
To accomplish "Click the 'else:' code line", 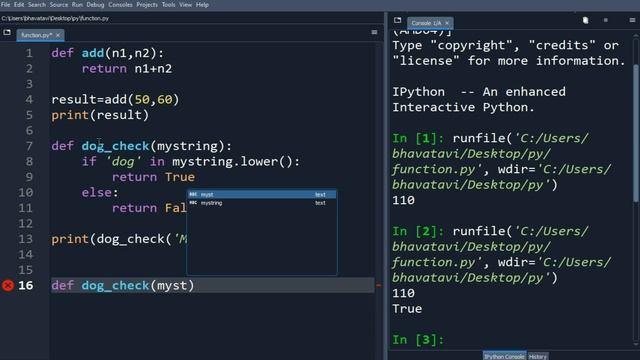I will [100, 193].
